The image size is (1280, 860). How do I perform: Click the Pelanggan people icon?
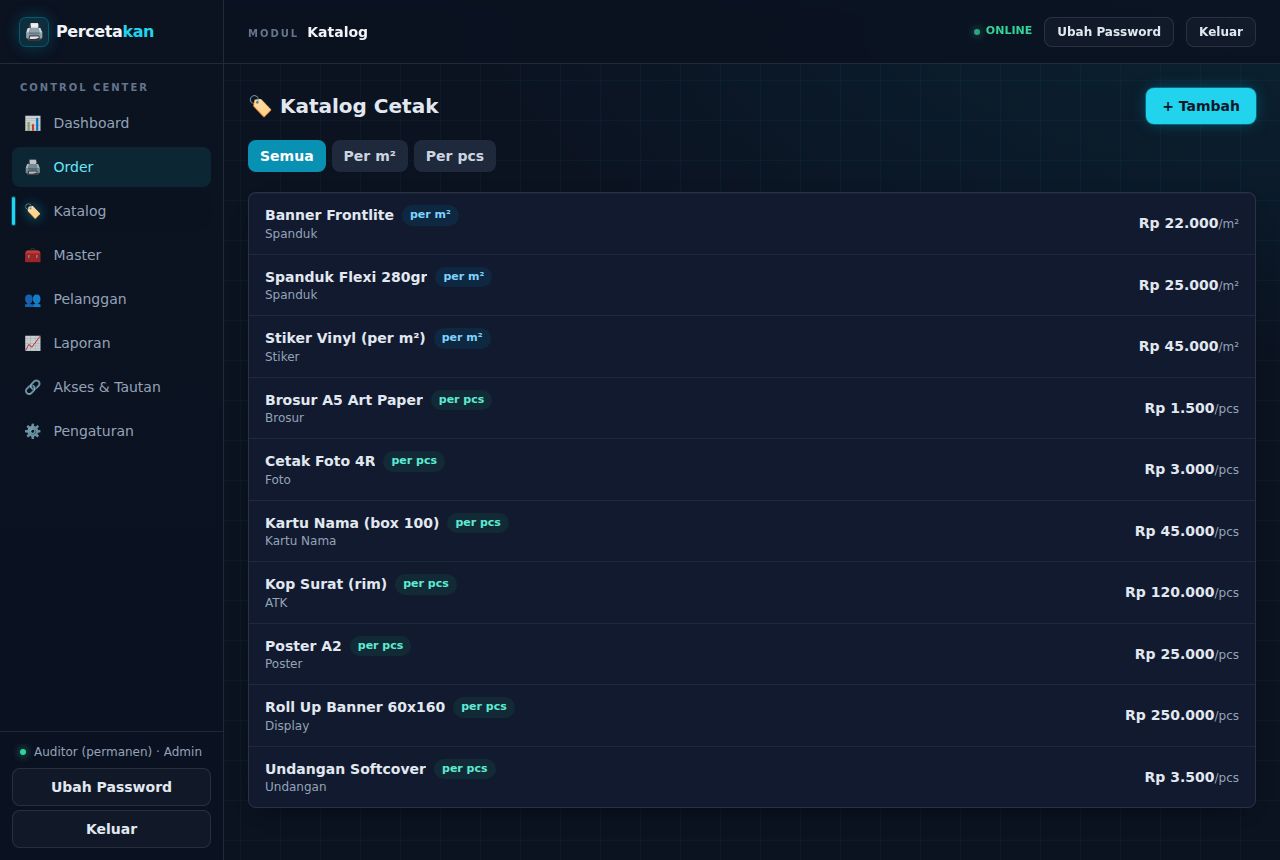(x=33, y=299)
